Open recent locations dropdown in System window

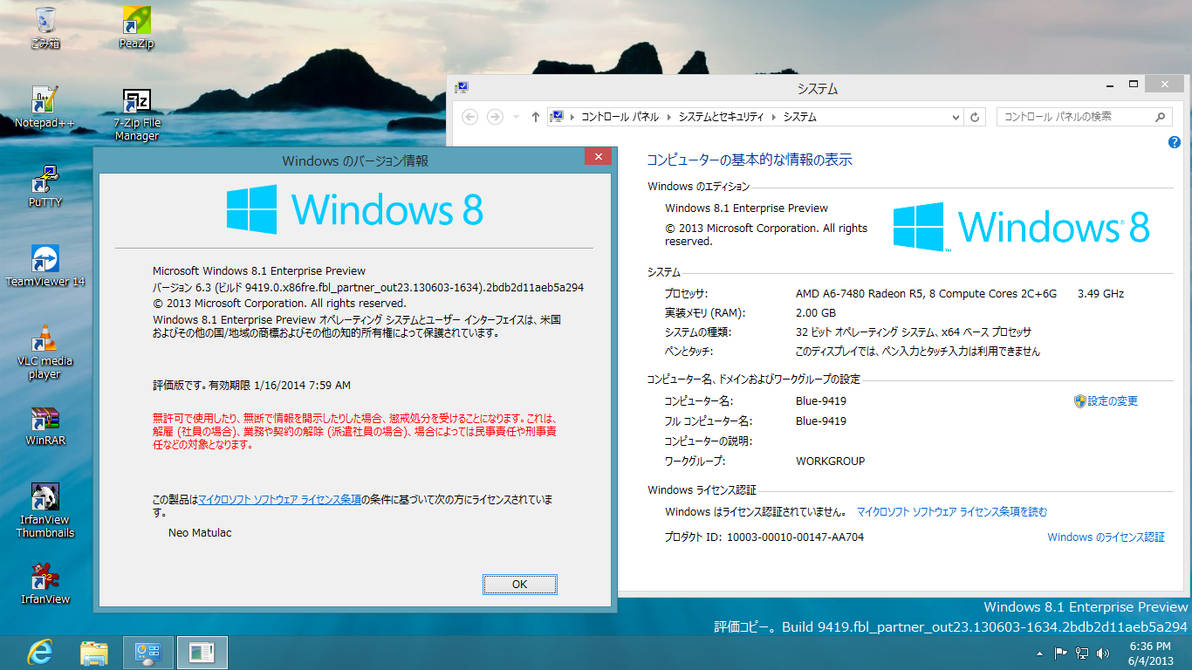[515, 116]
